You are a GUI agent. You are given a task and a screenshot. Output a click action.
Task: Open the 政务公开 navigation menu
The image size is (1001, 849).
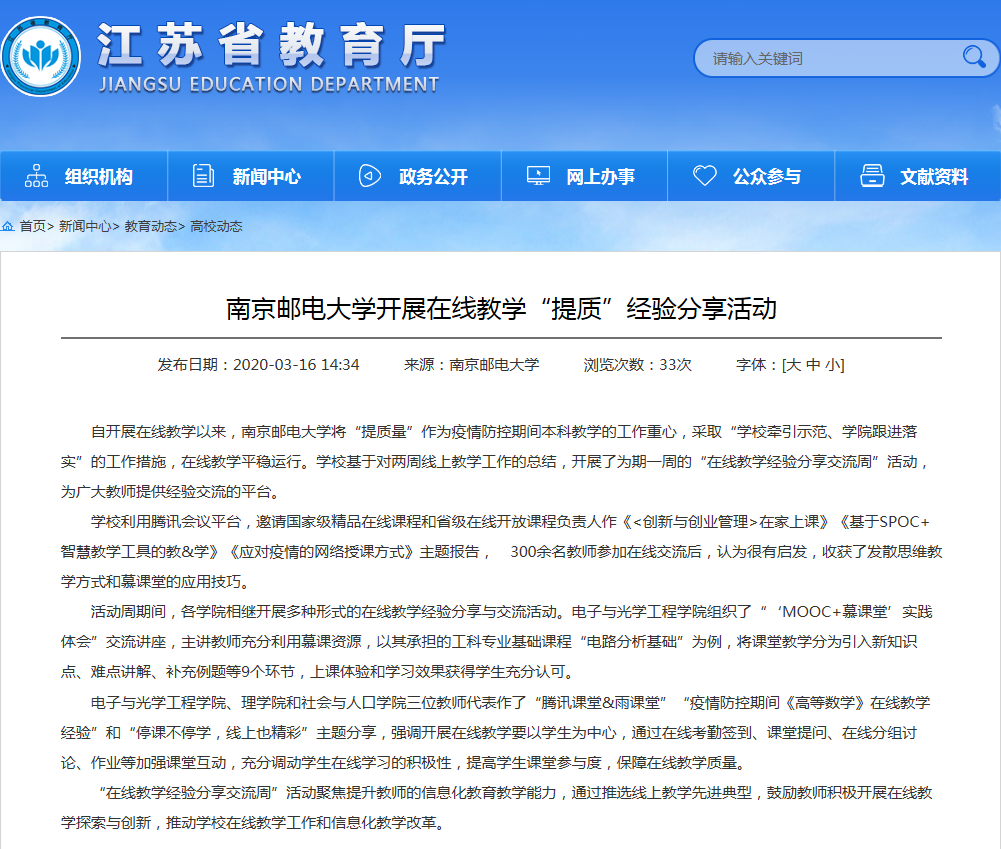(433, 177)
